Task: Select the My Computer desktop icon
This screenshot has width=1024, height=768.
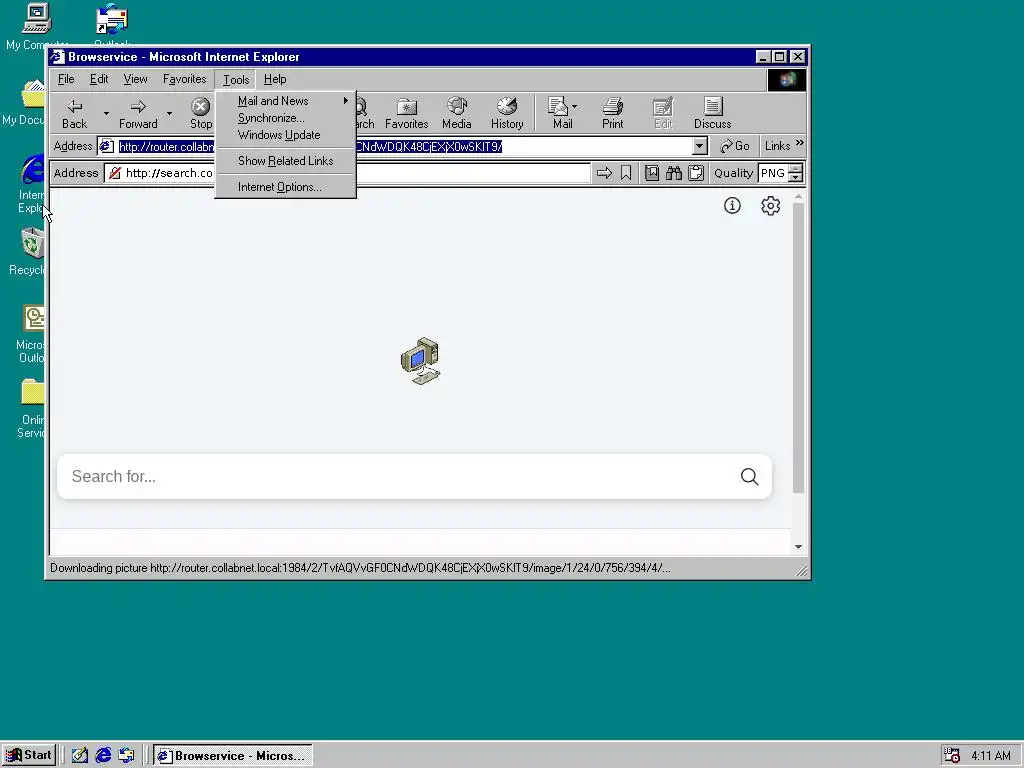Action: click(36, 27)
